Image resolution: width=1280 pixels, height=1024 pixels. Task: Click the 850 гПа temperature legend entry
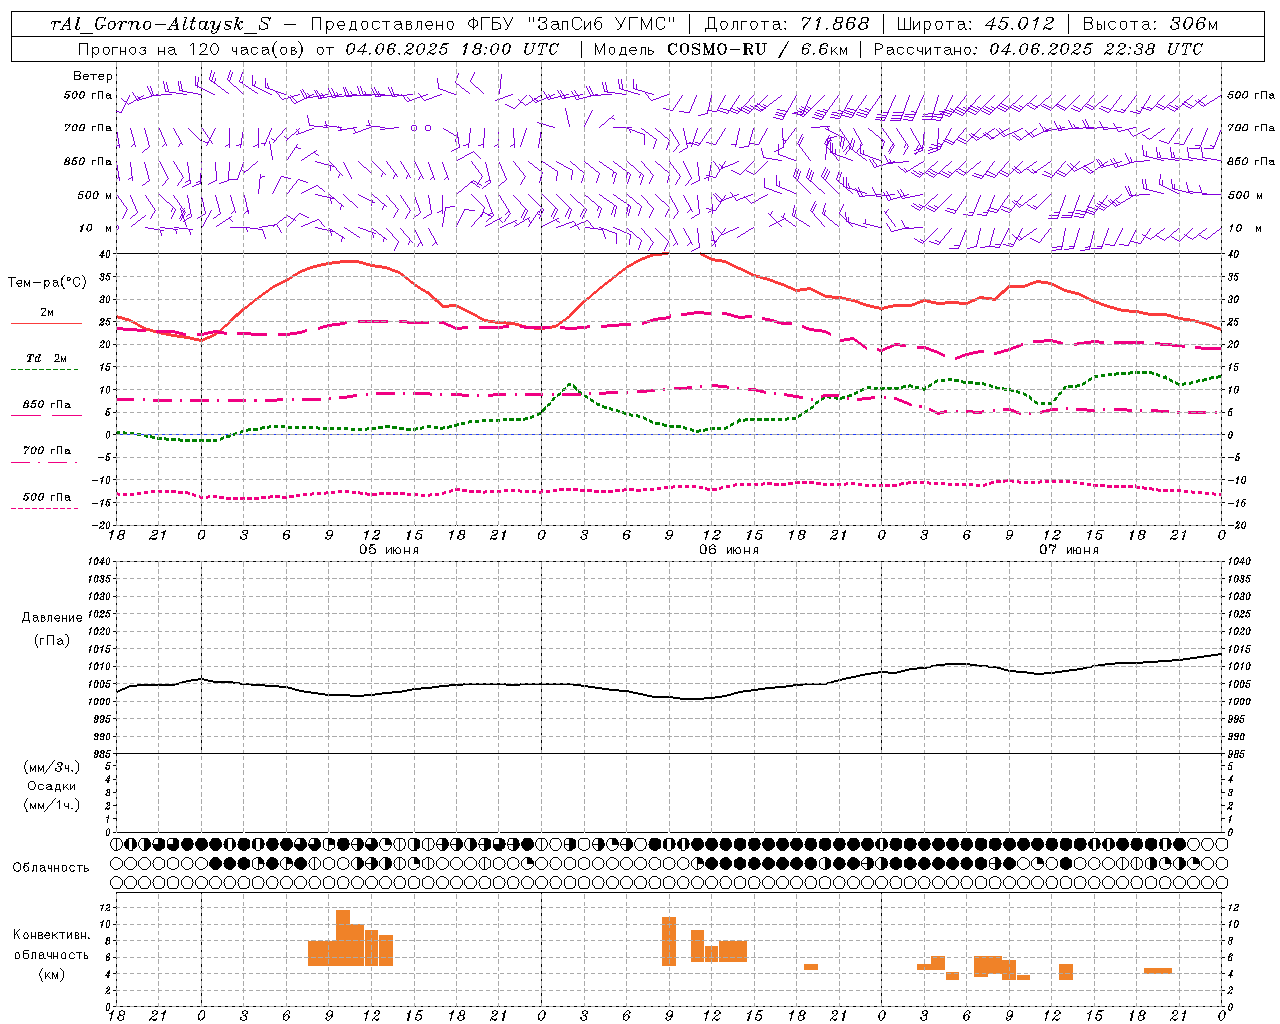(x=46, y=405)
